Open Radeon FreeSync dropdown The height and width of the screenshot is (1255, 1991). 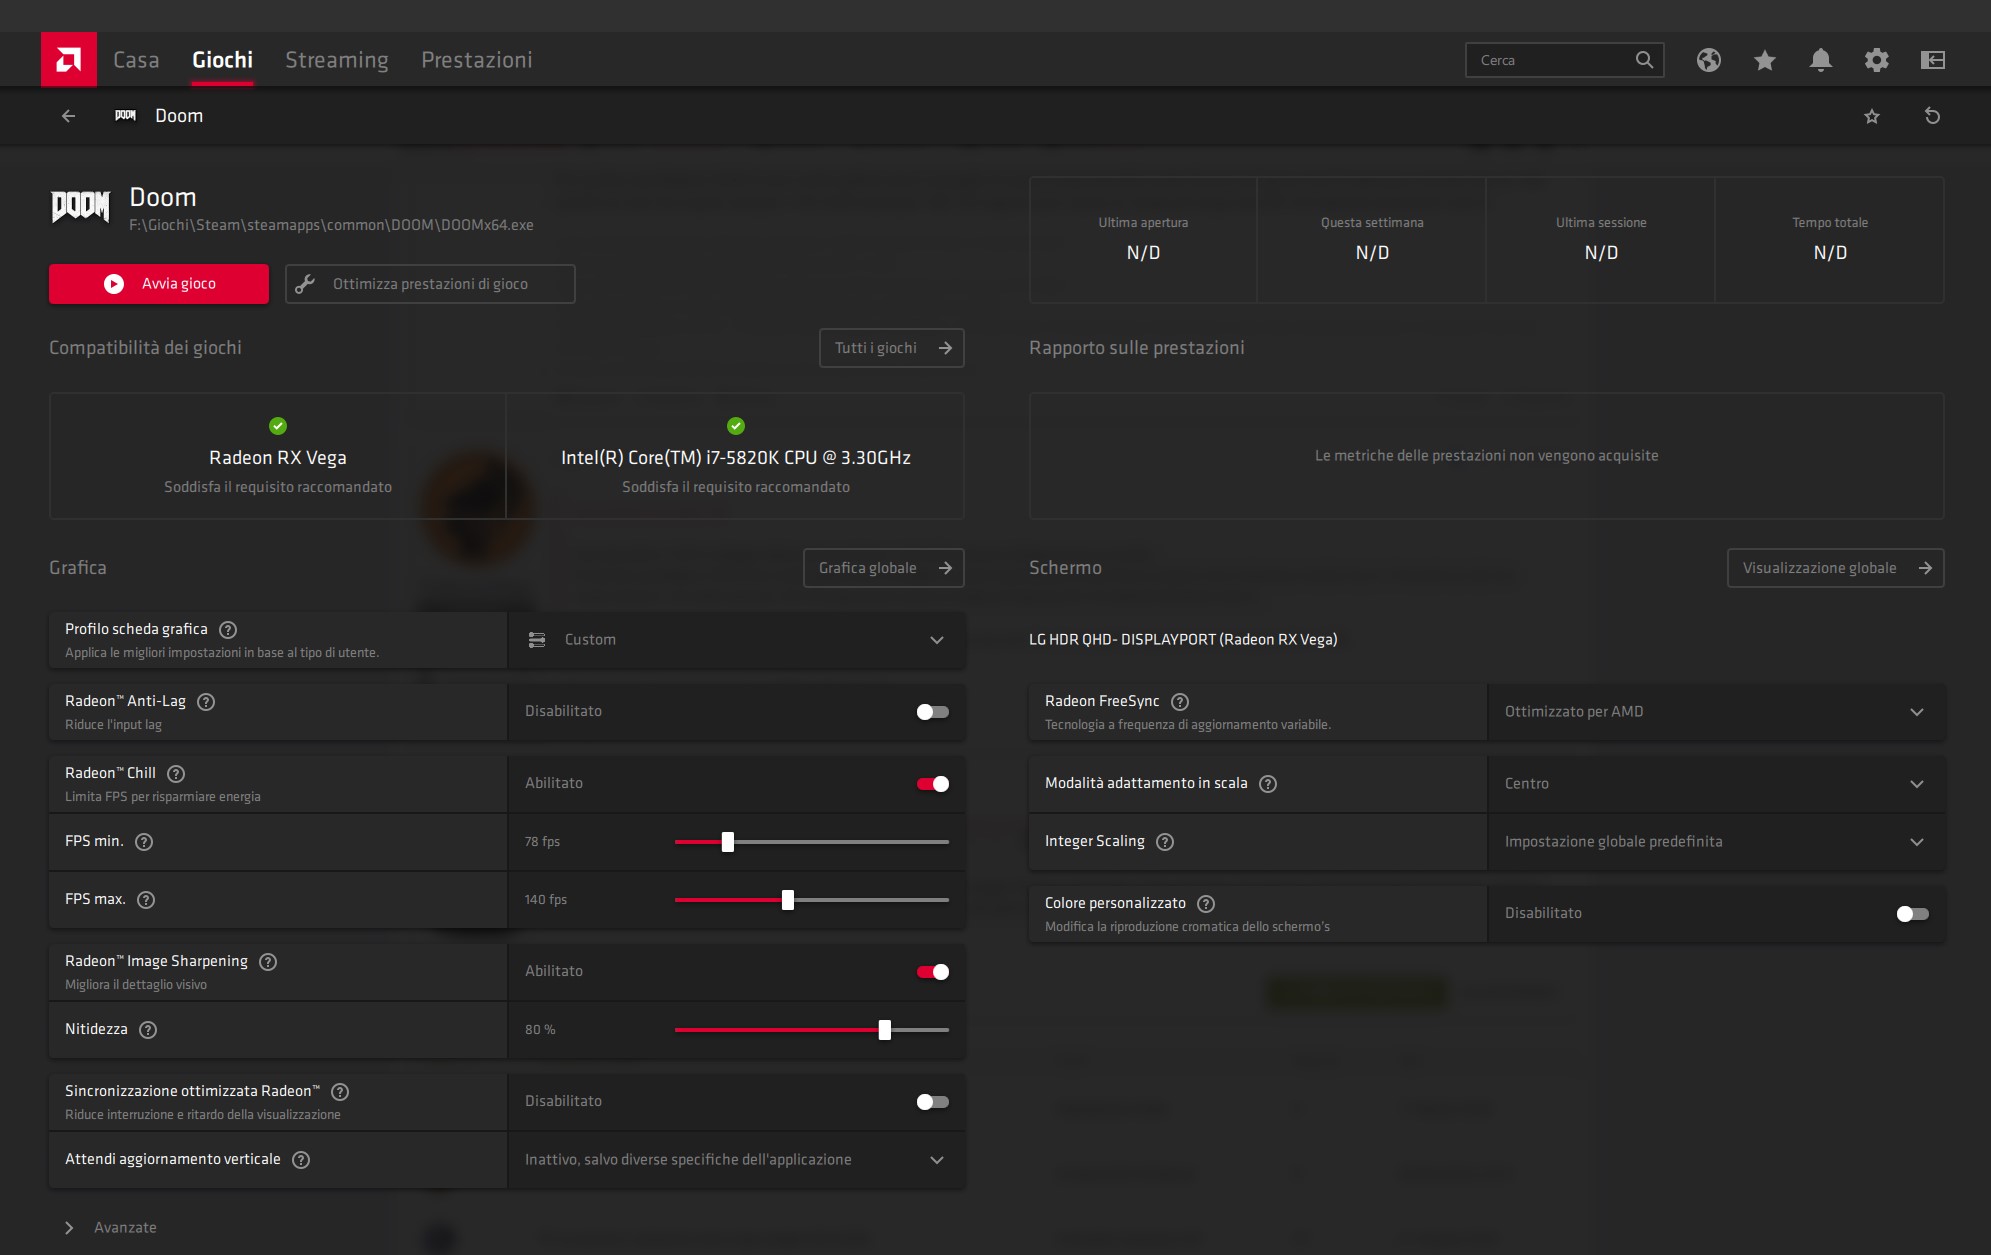[1714, 712]
